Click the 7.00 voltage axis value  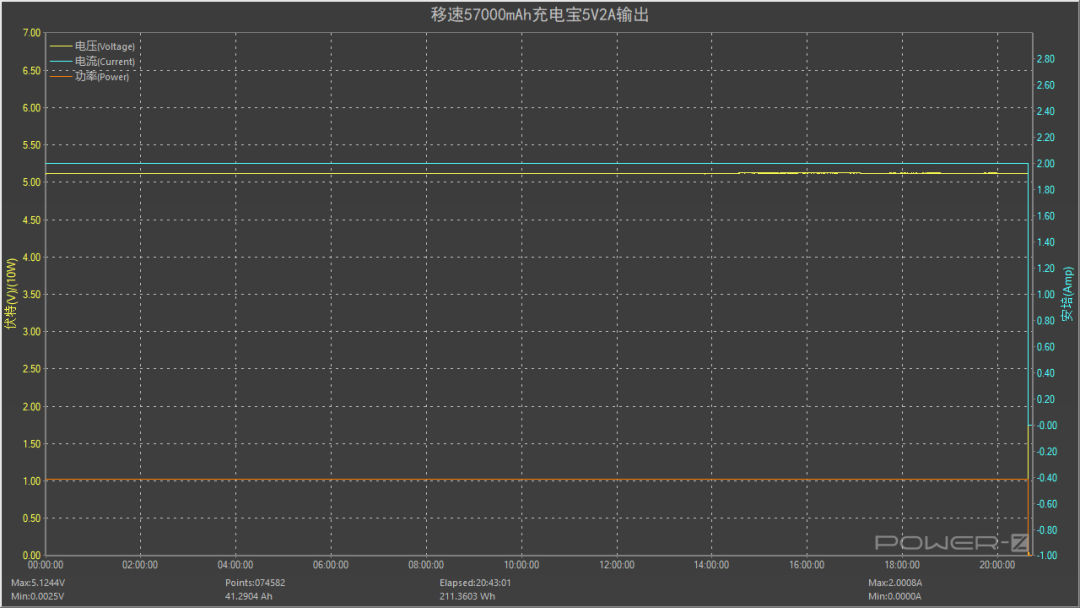pos(32,32)
